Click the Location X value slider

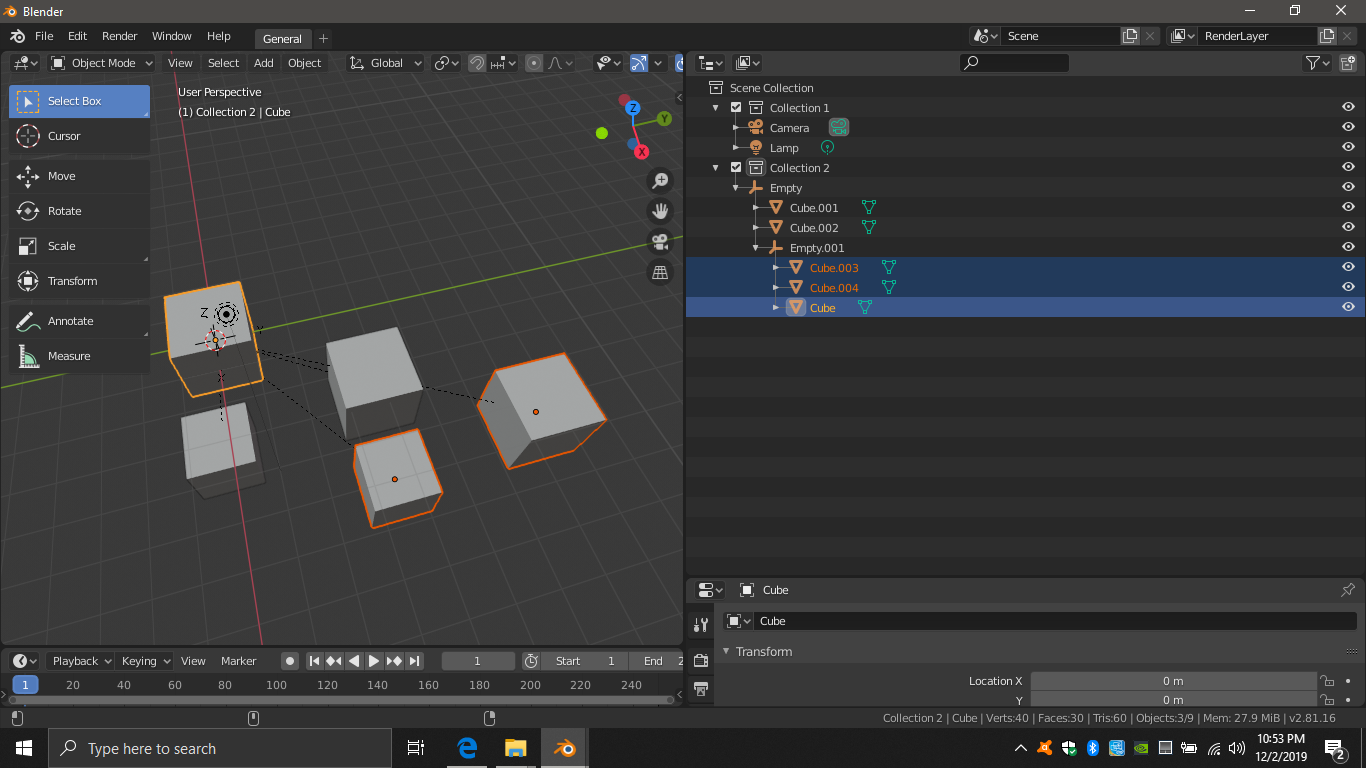pyautogui.click(x=1173, y=681)
